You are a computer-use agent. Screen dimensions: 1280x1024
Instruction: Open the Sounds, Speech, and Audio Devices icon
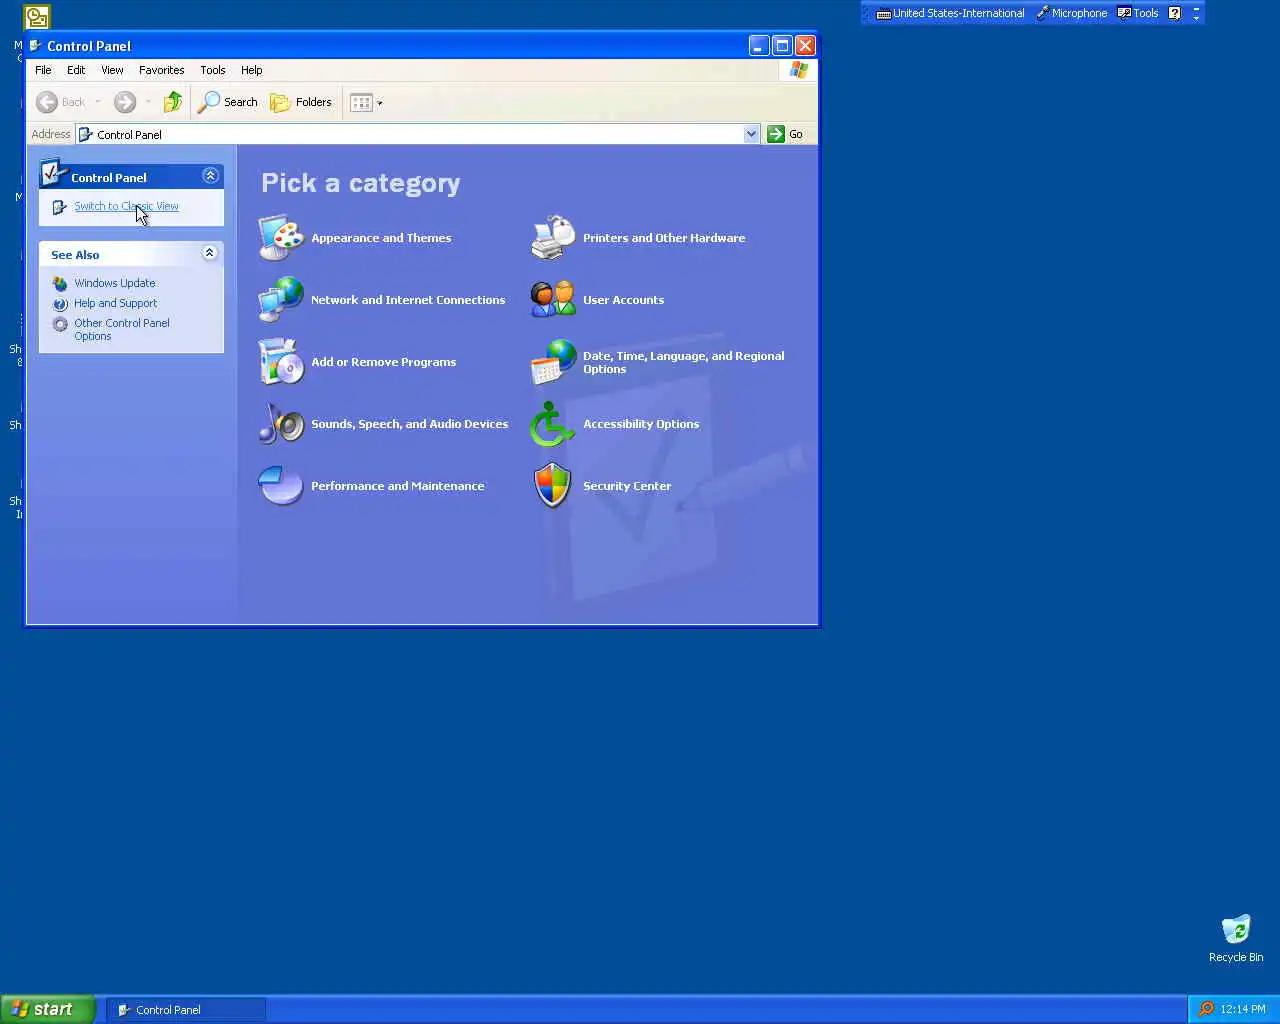tap(281, 424)
